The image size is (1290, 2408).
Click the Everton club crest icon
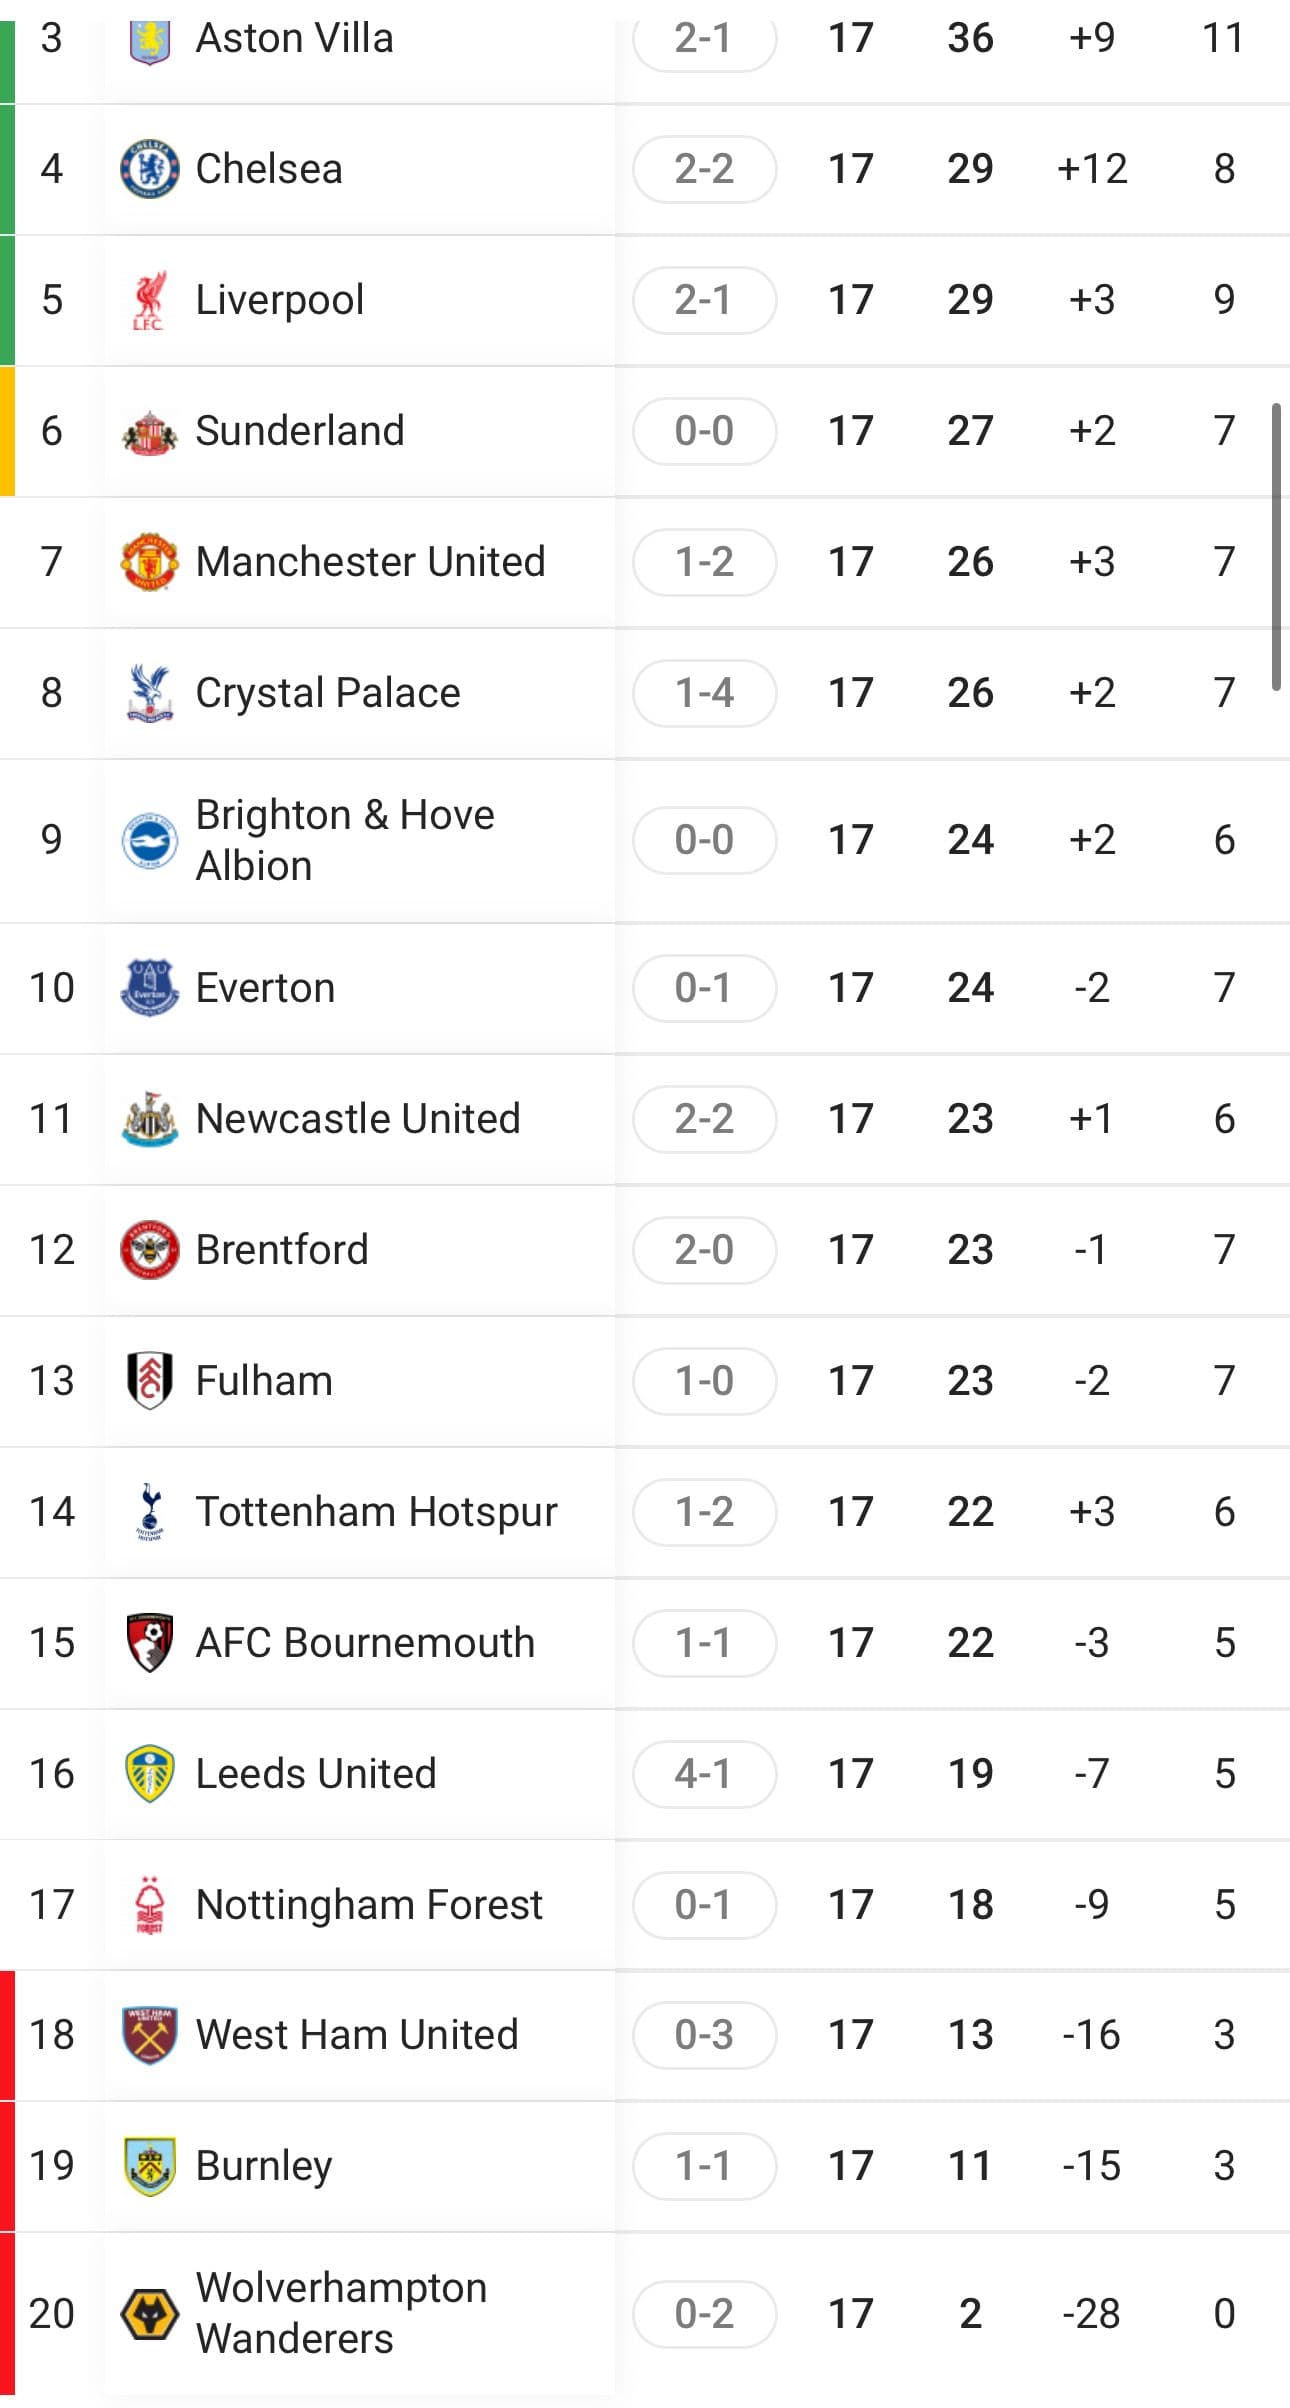[x=150, y=988]
